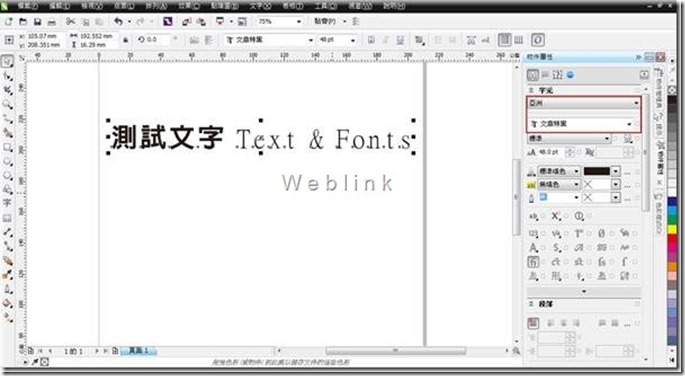Screen dimensions: 685x376
Task: Select the Crop tool in toolbox
Action: coord(7,90)
